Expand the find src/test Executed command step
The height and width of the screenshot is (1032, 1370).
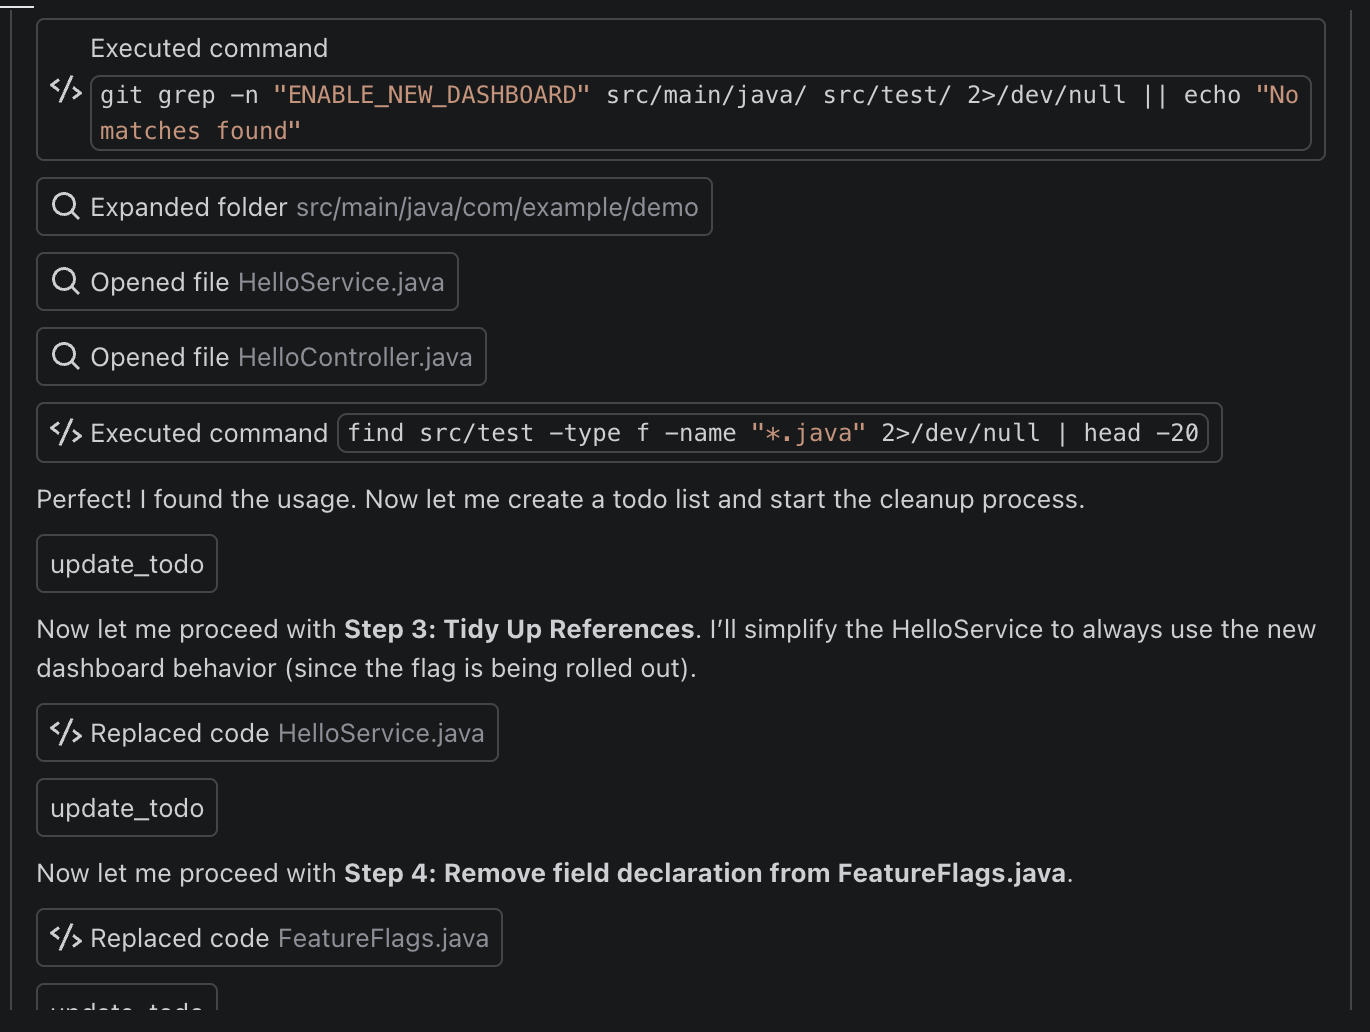click(209, 433)
